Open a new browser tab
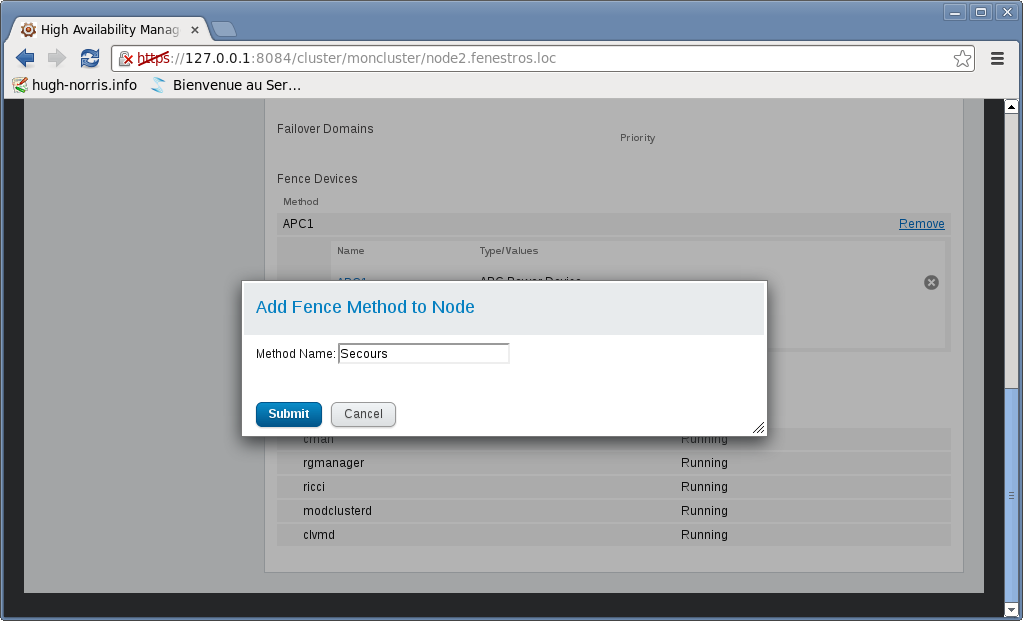 point(223,29)
